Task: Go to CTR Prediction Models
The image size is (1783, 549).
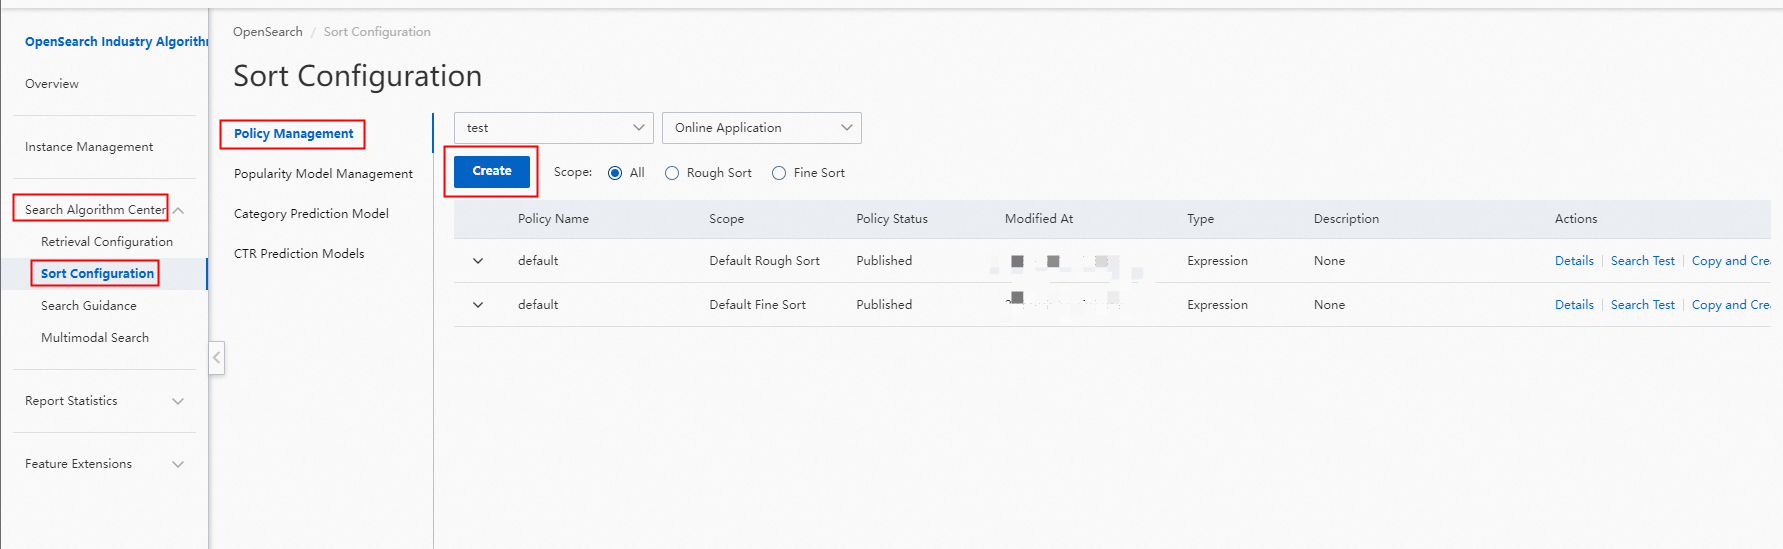Action: (x=299, y=254)
